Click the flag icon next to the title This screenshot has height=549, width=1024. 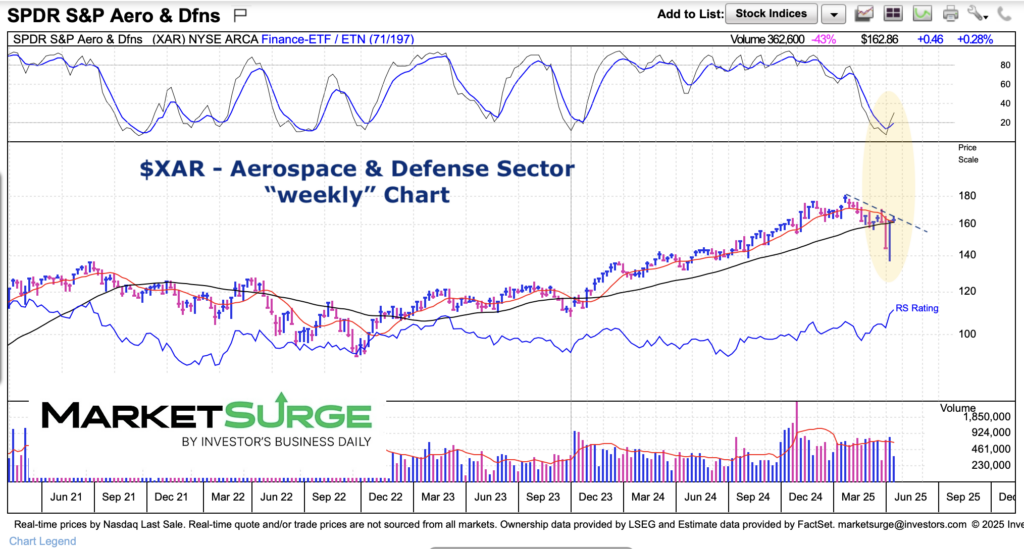tap(240, 15)
